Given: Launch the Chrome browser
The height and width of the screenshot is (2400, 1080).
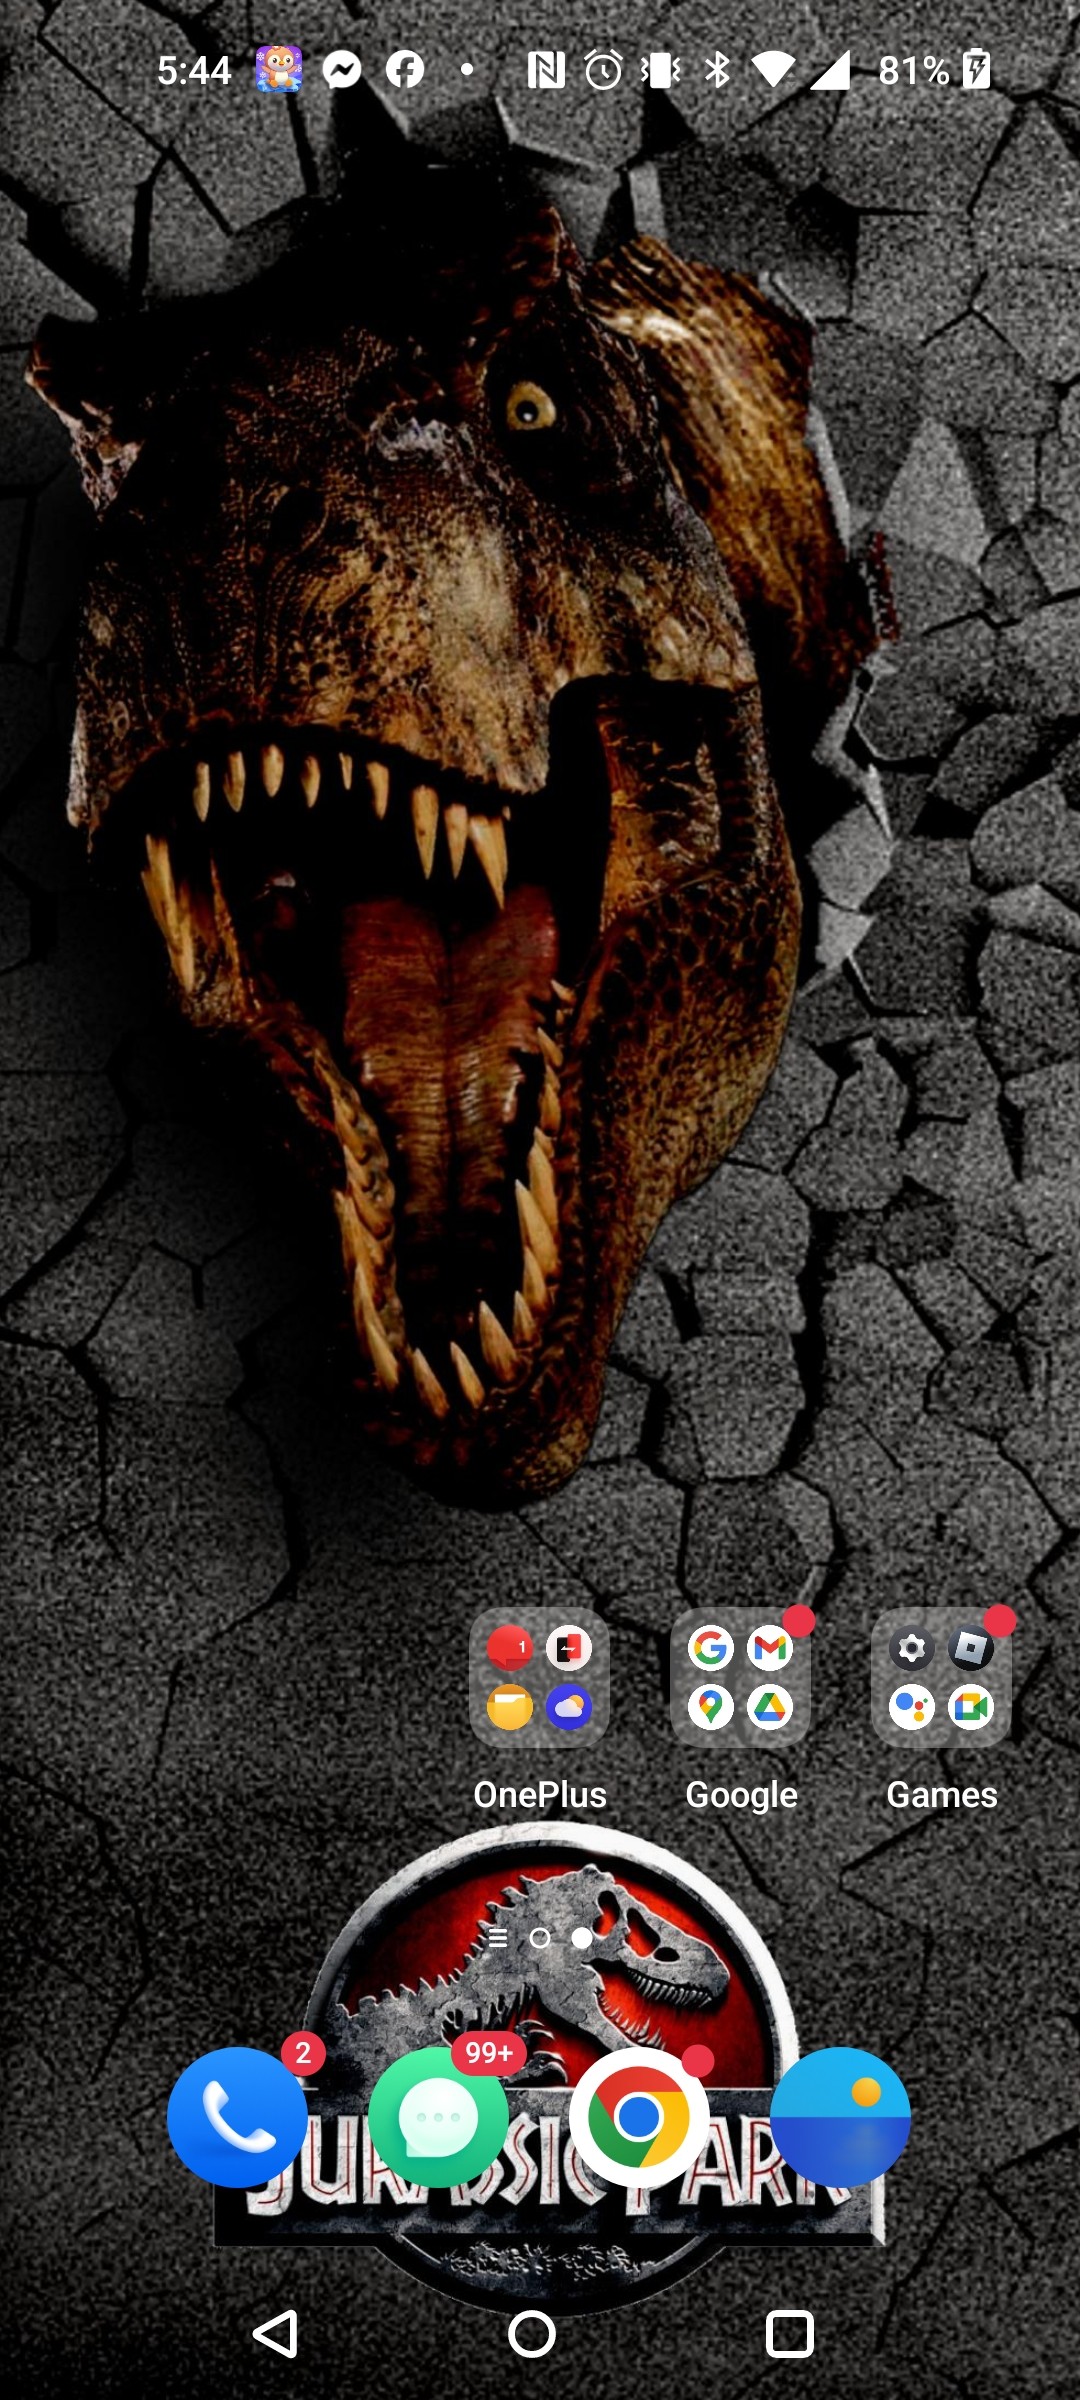Looking at the screenshot, I should pyautogui.click(x=639, y=2117).
